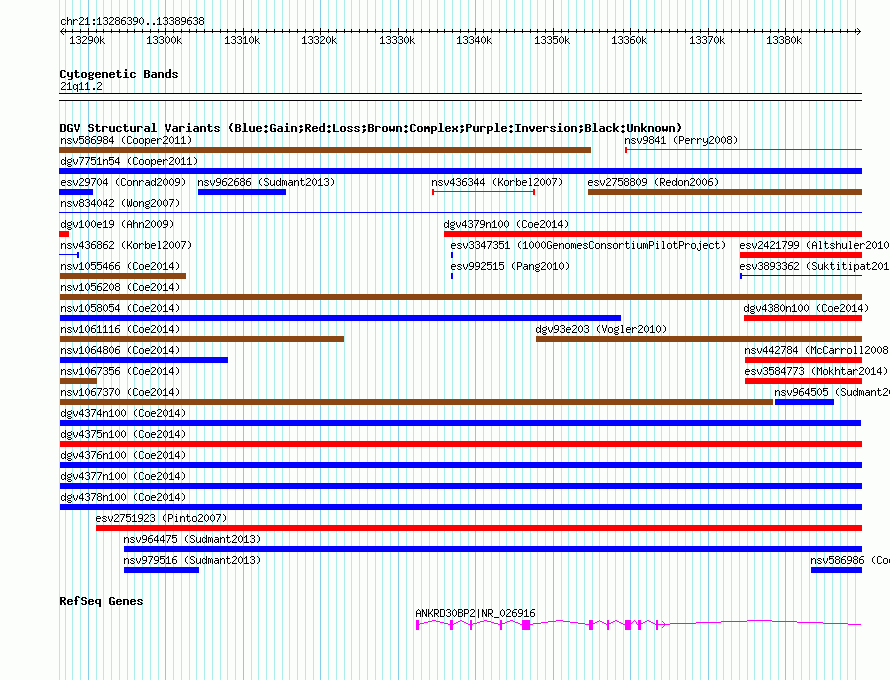Select the nsv9841 (Perry2008) variant label

[x=681, y=140]
